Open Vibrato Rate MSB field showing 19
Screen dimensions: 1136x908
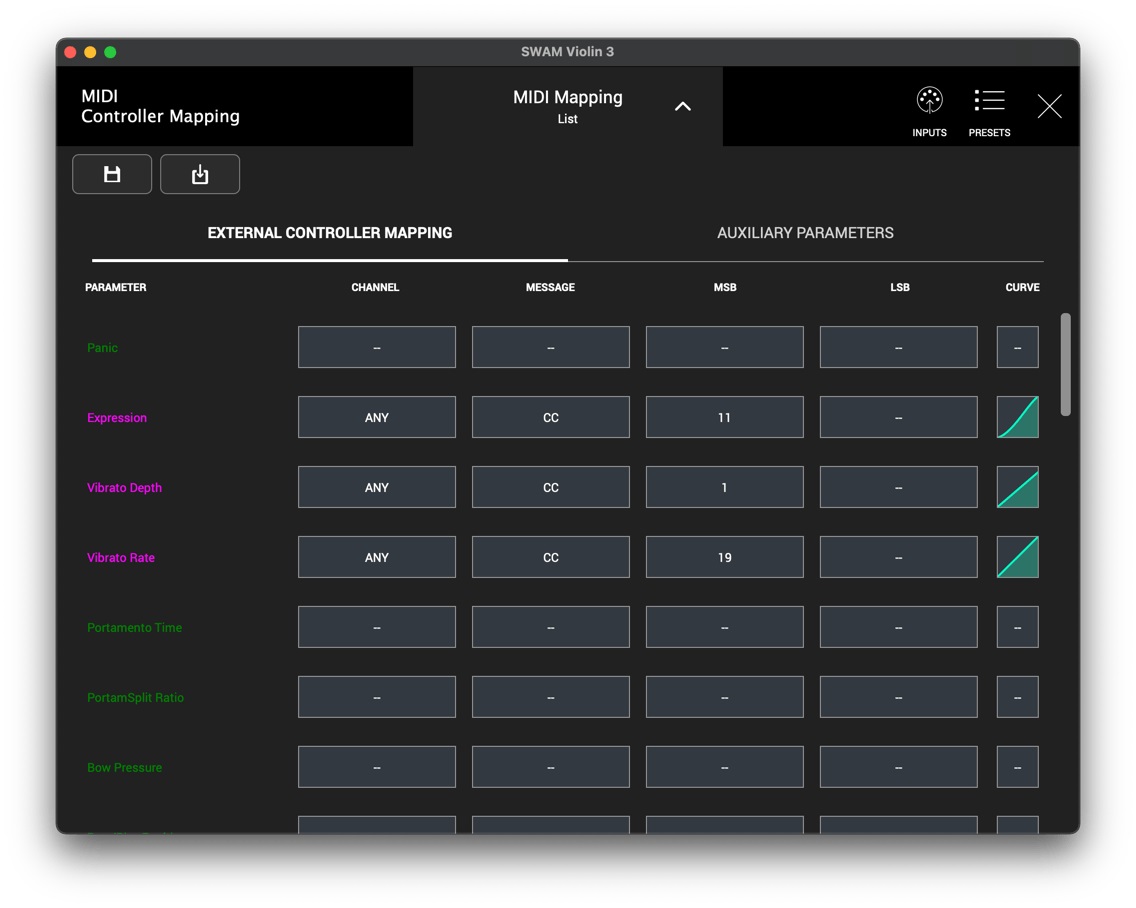724,557
